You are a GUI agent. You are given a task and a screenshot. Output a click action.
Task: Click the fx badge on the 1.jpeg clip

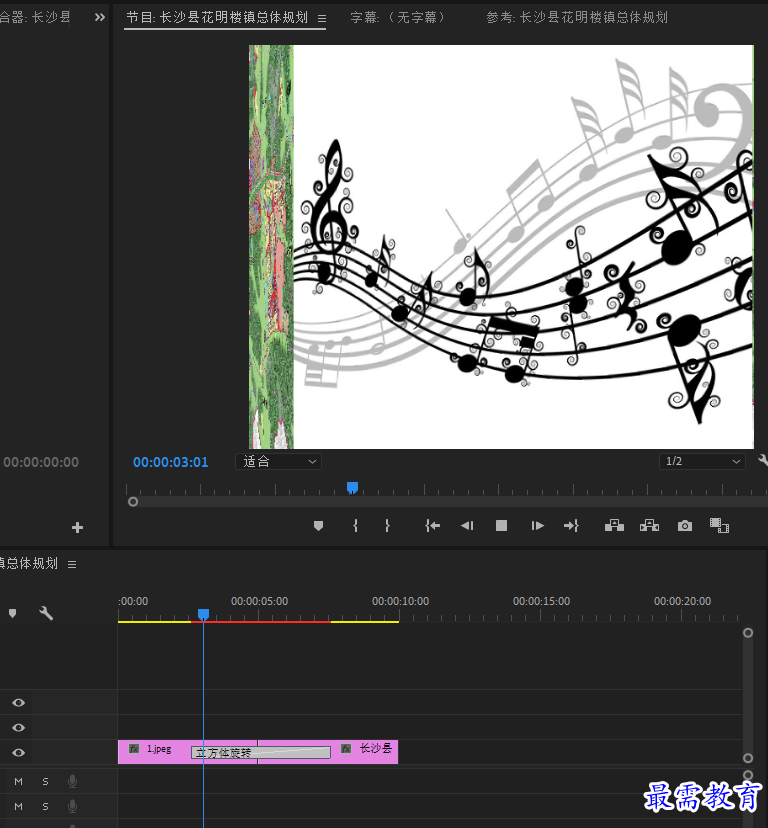(134, 748)
